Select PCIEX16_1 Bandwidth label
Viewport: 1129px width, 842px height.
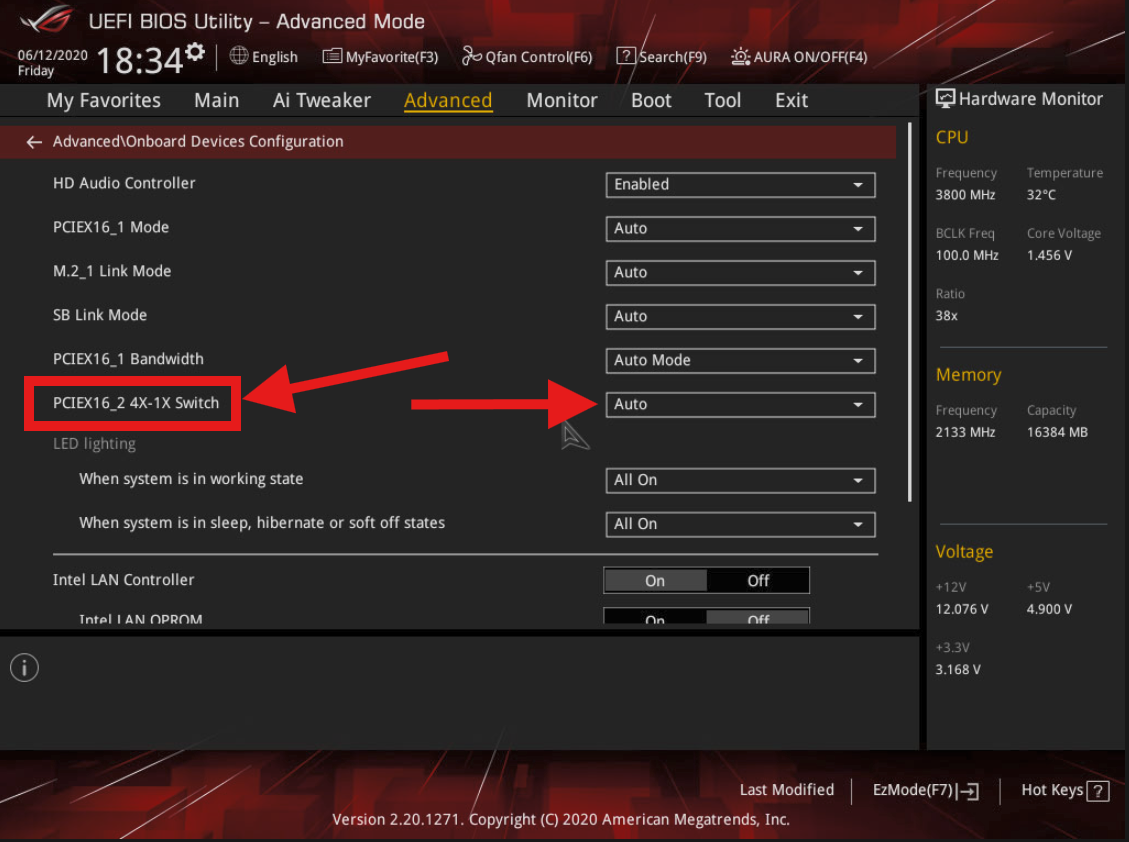(128, 359)
